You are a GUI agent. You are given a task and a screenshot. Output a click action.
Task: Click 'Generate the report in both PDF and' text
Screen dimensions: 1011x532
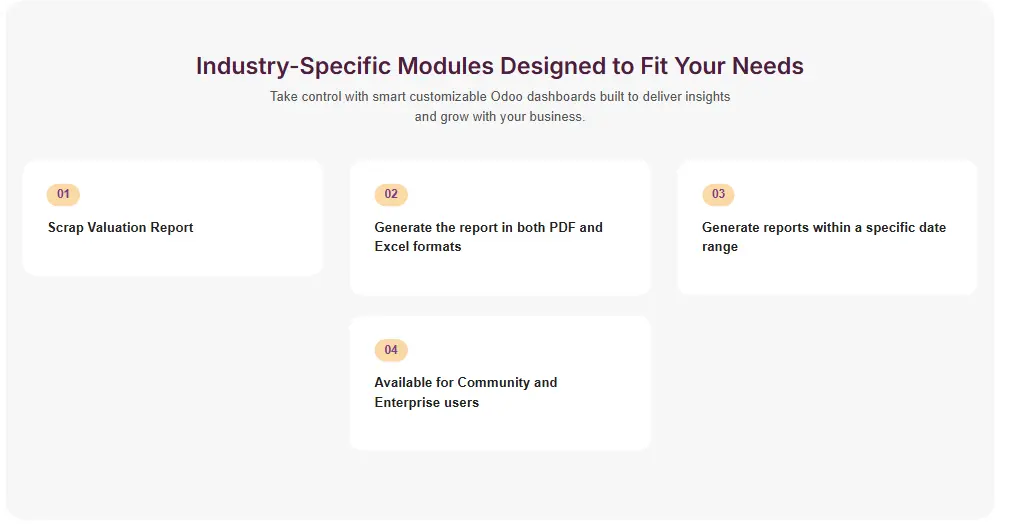click(x=488, y=228)
